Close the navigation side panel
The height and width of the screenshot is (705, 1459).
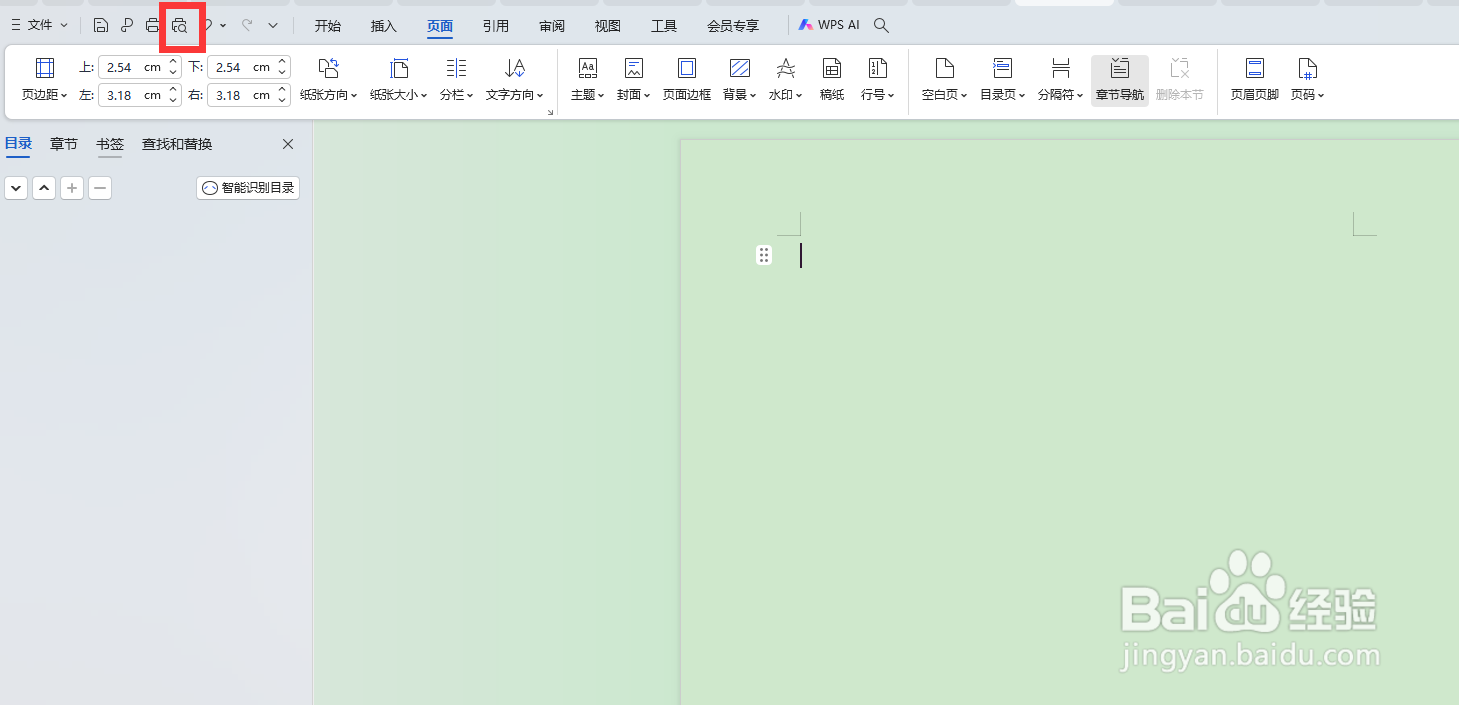coord(288,144)
